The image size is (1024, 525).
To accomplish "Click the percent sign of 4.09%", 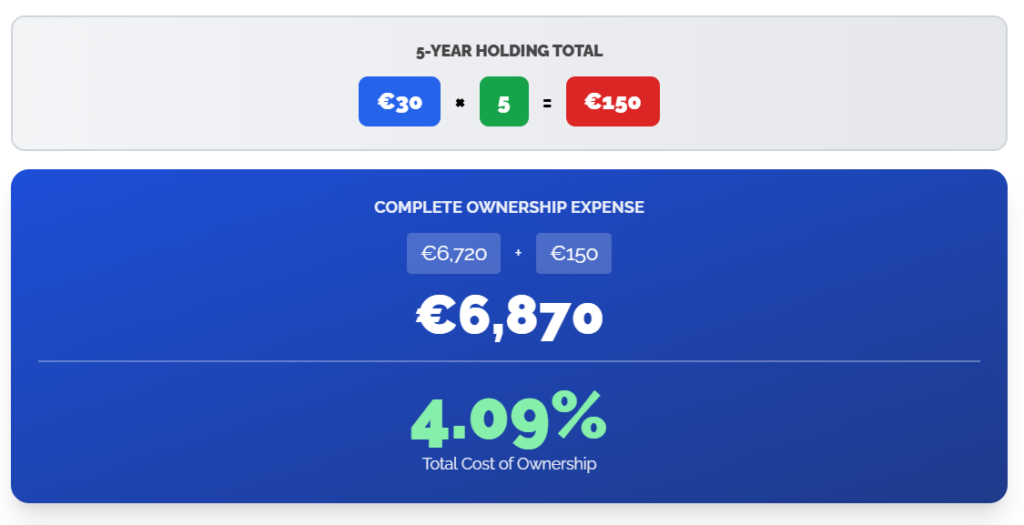I will click(x=579, y=418).
